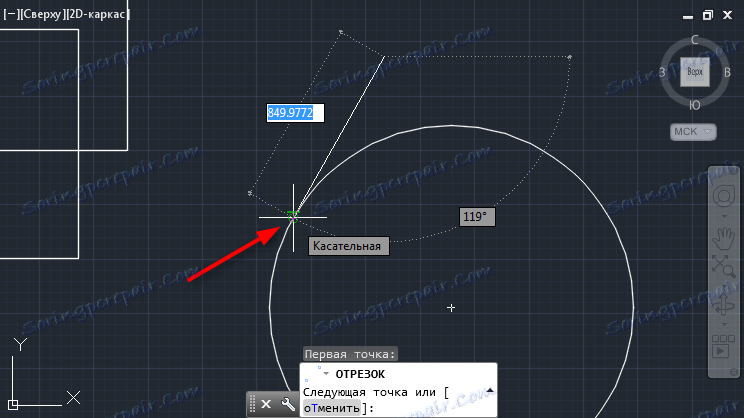The image size is (744, 418).
Task: Choose the оТменить command option
Action: [x=332, y=408]
